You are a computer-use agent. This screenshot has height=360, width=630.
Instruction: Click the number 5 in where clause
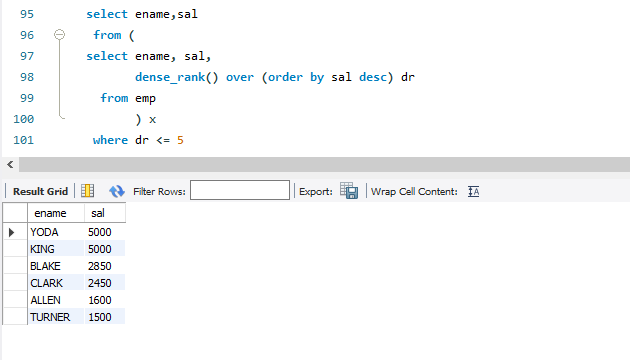pyautogui.click(x=180, y=140)
